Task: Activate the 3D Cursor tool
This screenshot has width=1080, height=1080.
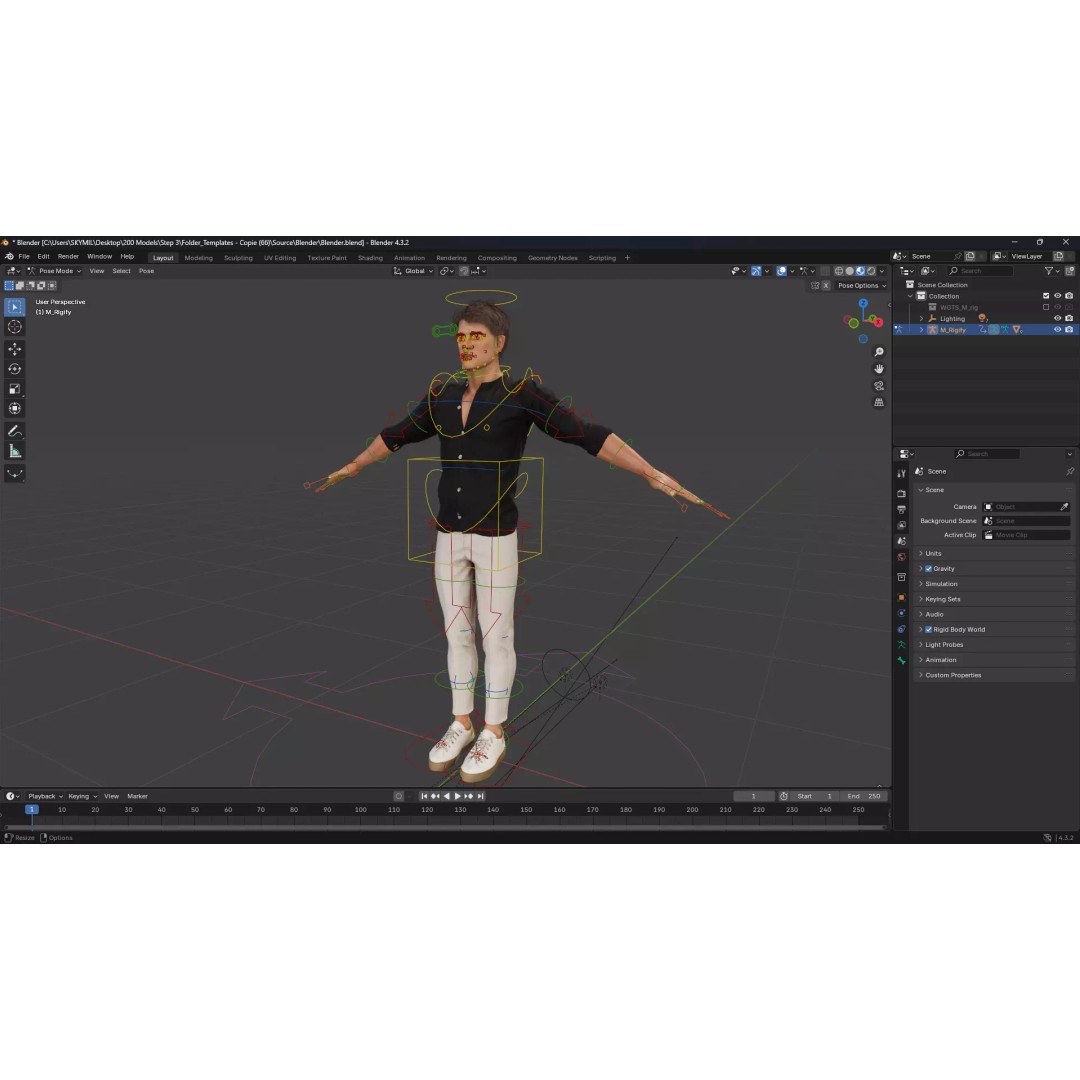Action: click(14, 327)
